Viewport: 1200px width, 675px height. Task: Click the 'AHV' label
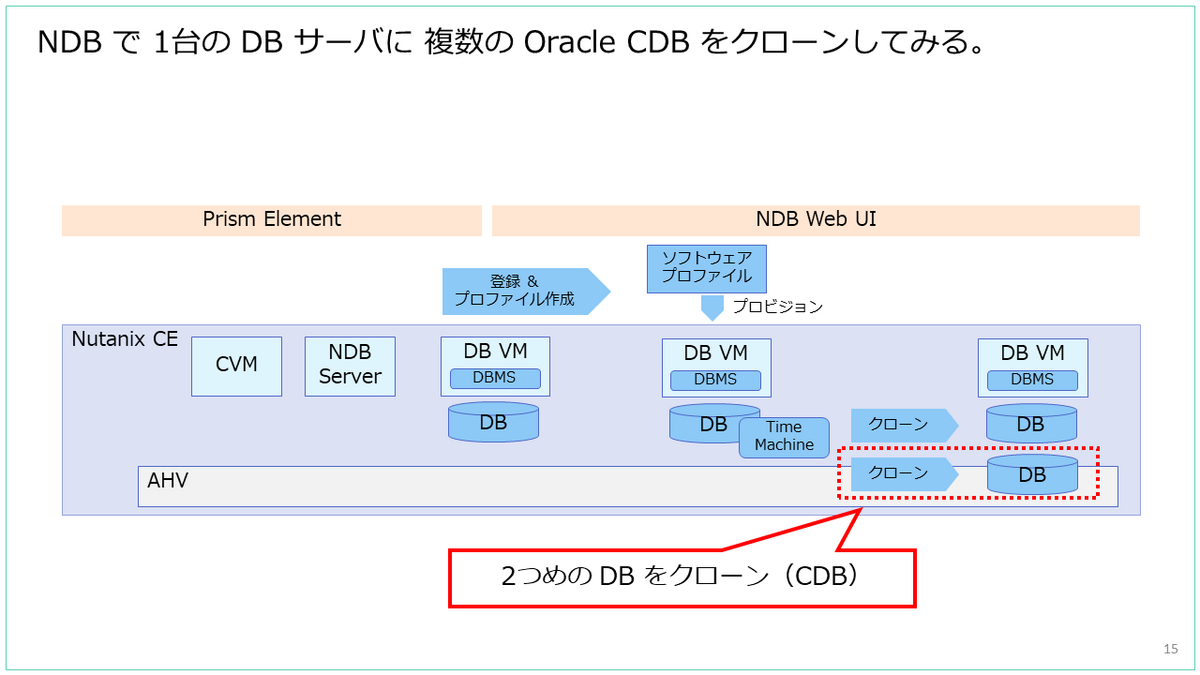point(168,481)
